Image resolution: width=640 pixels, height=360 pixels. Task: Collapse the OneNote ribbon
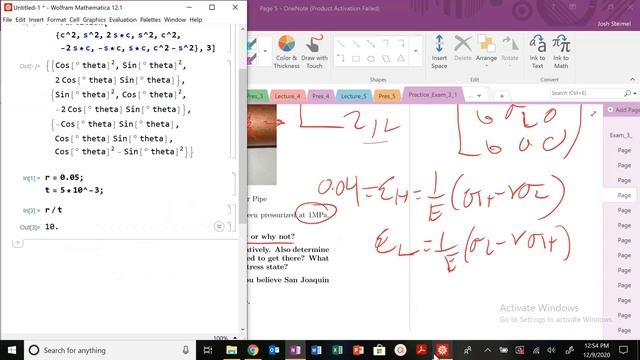point(632,79)
